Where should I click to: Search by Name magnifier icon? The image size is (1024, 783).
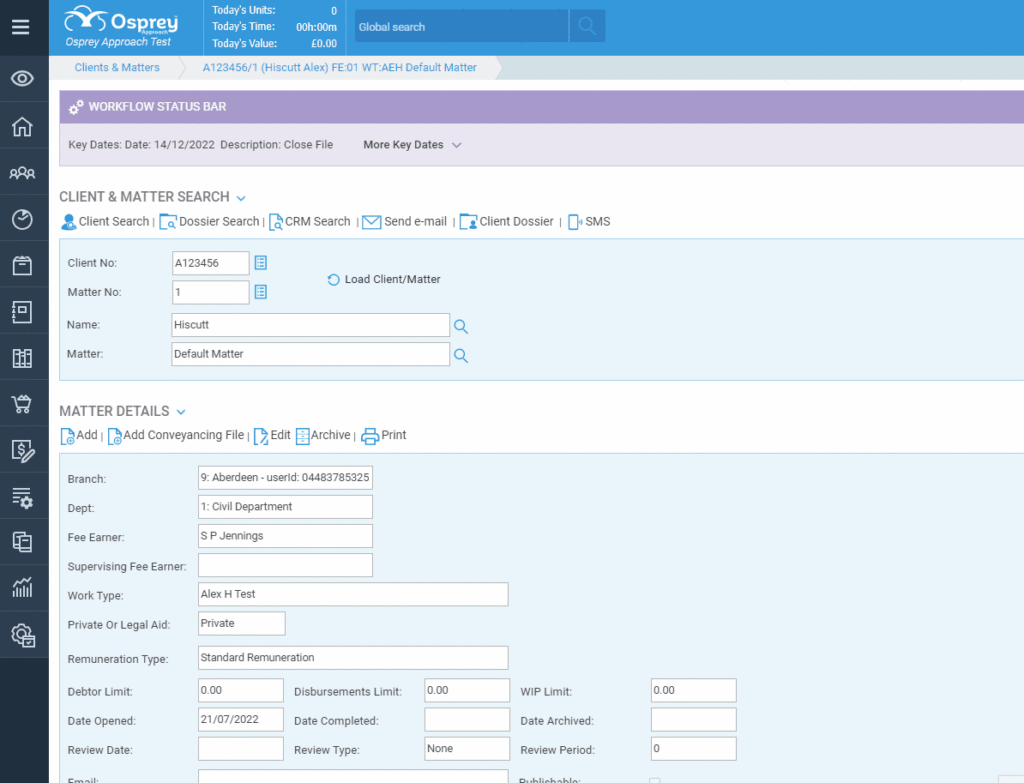[461, 326]
